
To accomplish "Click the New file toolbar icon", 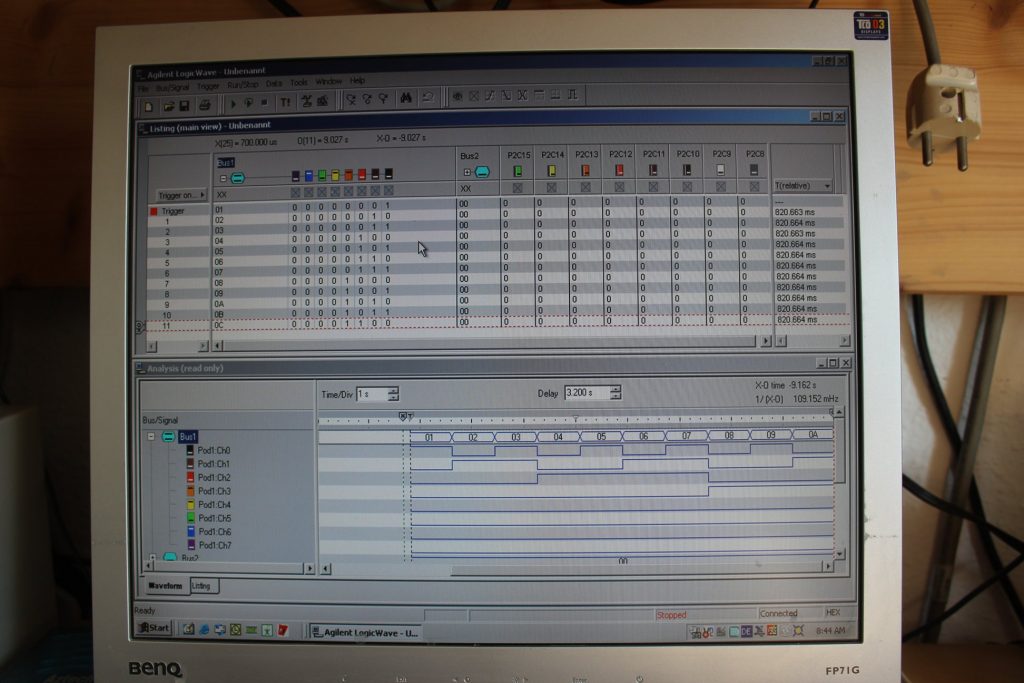I will coord(149,103).
